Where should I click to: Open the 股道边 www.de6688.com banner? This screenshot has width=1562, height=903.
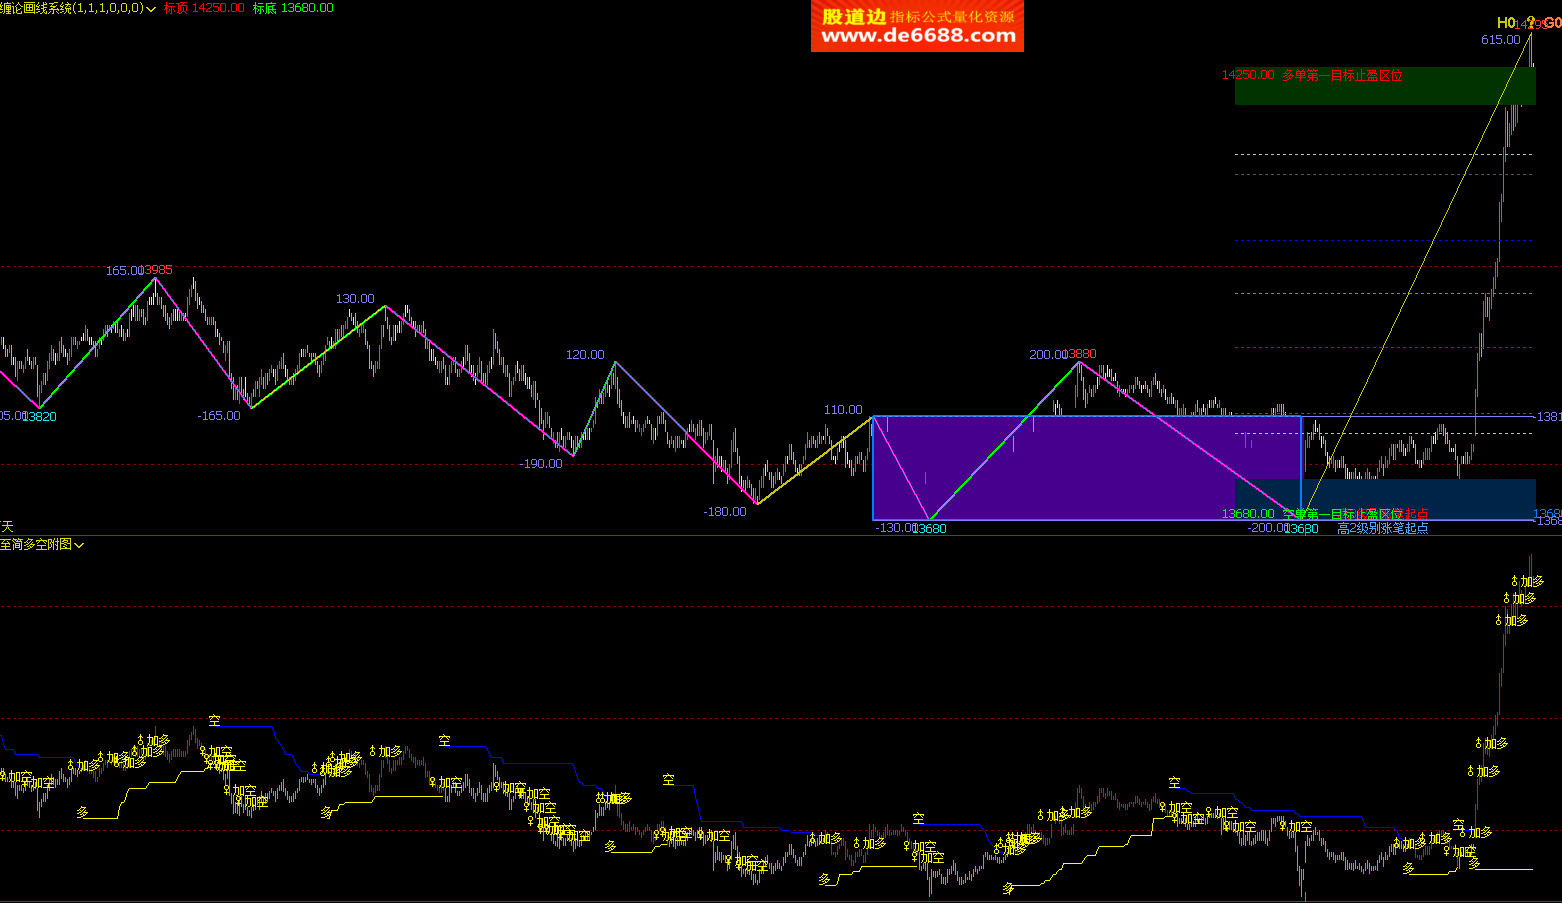pos(917,26)
